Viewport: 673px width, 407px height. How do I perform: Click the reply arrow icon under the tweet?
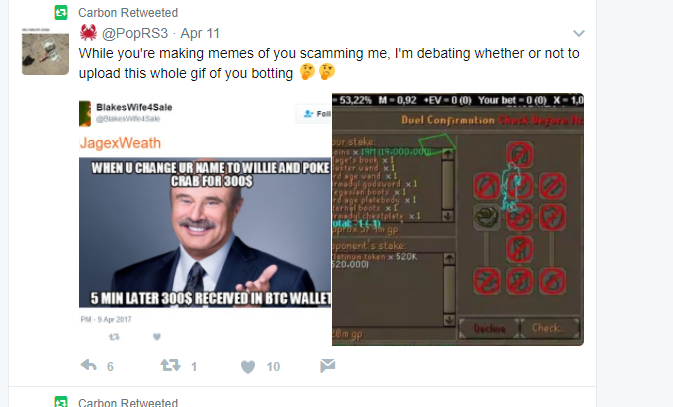[x=89, y=365]
